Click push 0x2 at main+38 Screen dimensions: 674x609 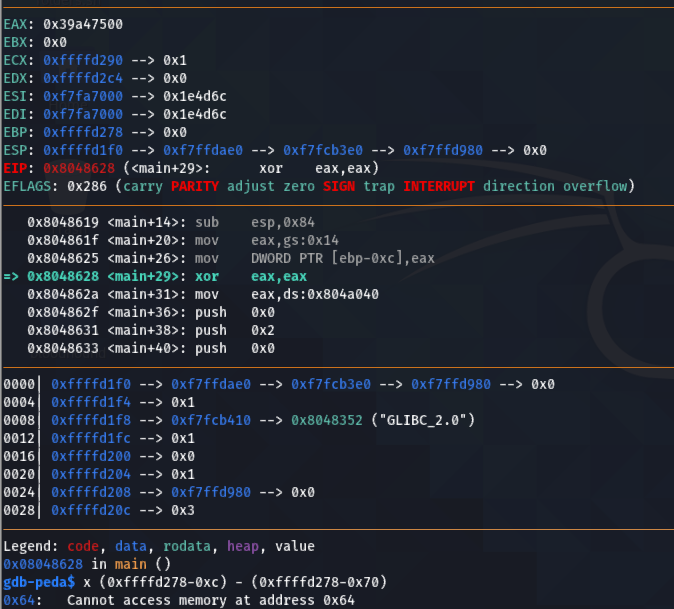tap(235, 331)
